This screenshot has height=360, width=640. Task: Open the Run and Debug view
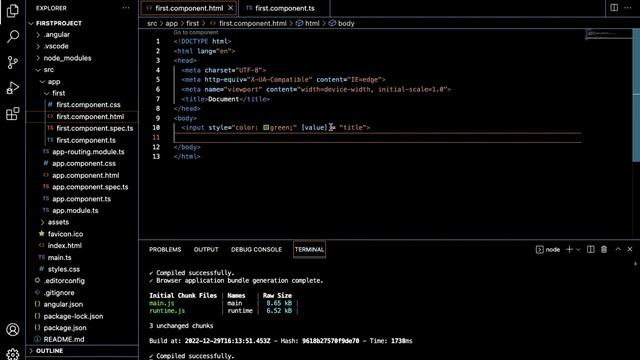[13, 88]
